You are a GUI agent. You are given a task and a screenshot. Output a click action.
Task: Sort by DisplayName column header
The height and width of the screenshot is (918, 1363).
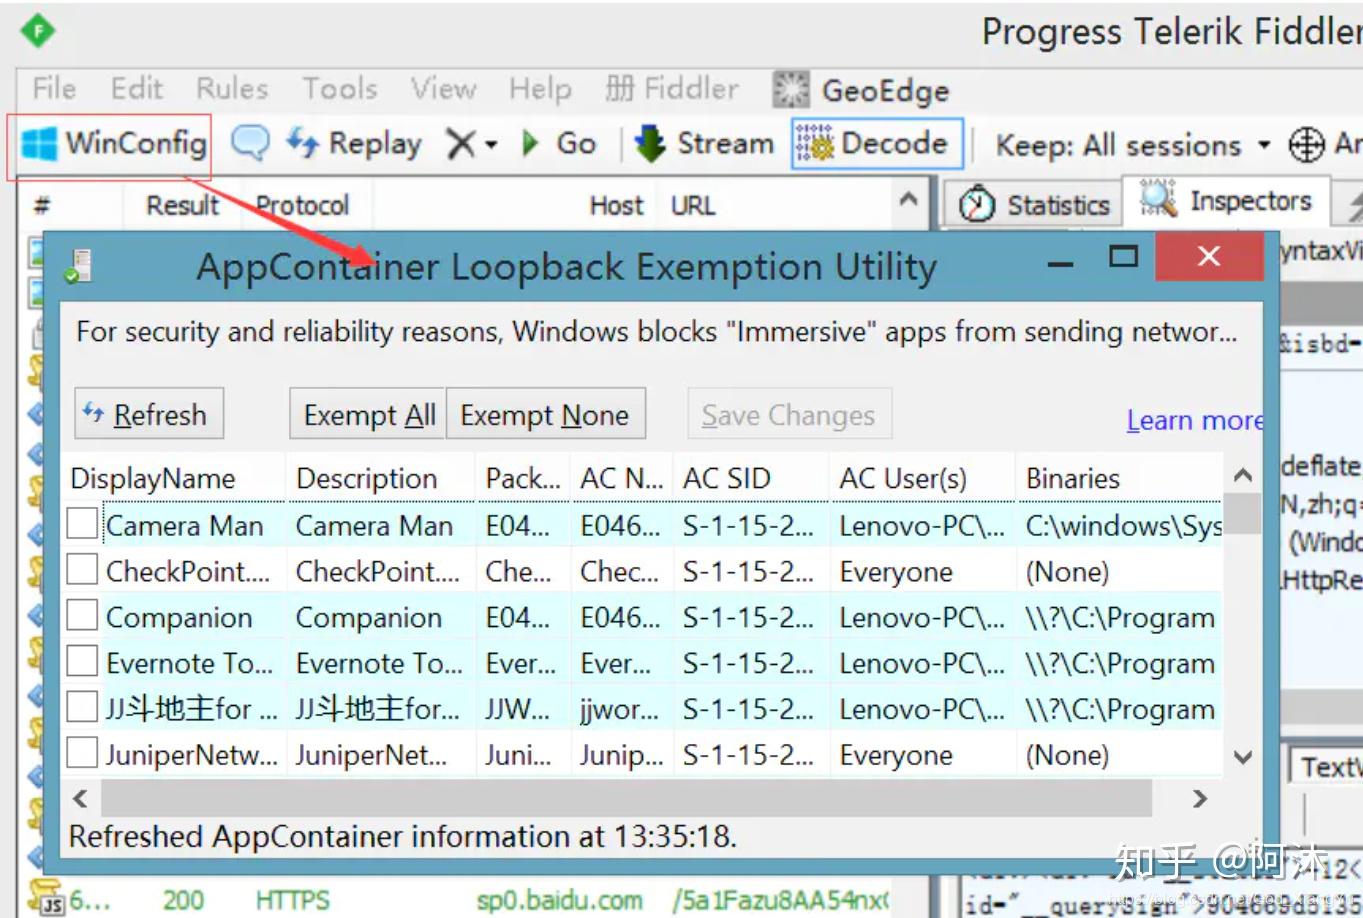coord(174,478)
